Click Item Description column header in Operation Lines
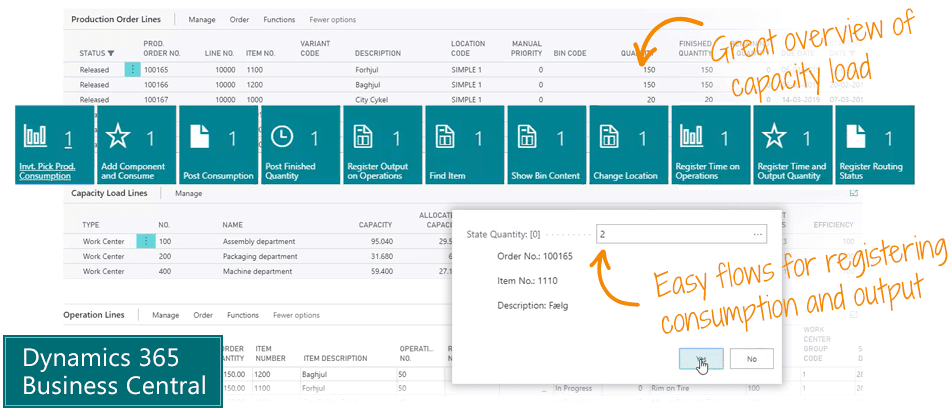This screenshot has width=950, height=419. tap(335, 358)
